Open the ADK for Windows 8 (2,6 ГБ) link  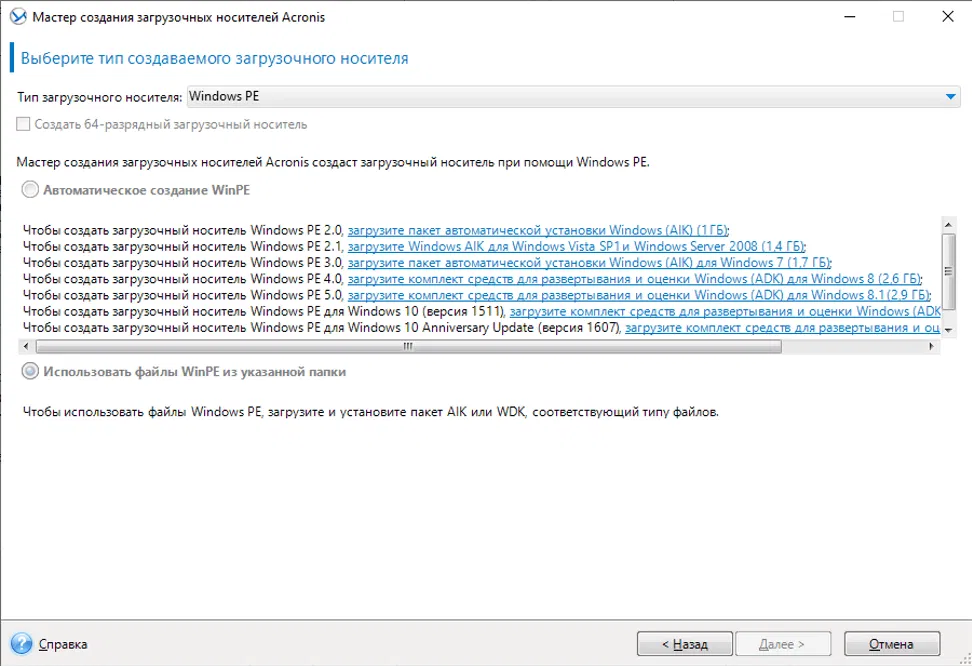tap(635, 278)
